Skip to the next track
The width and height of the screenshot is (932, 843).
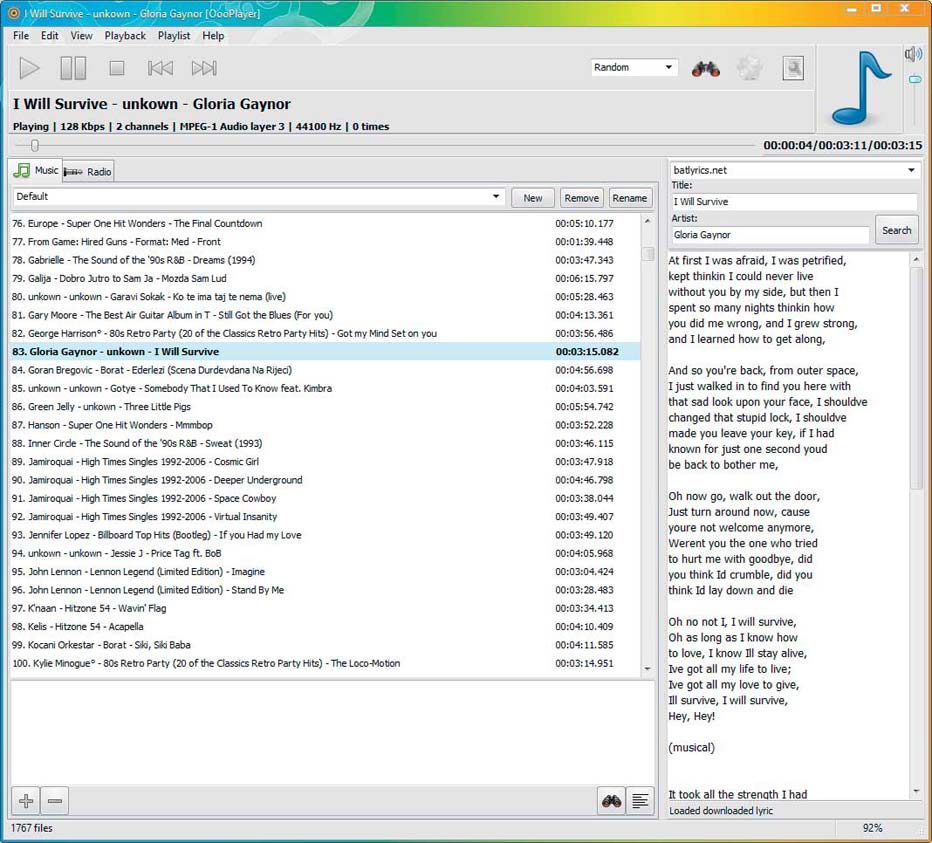click(x=204, y=68)
